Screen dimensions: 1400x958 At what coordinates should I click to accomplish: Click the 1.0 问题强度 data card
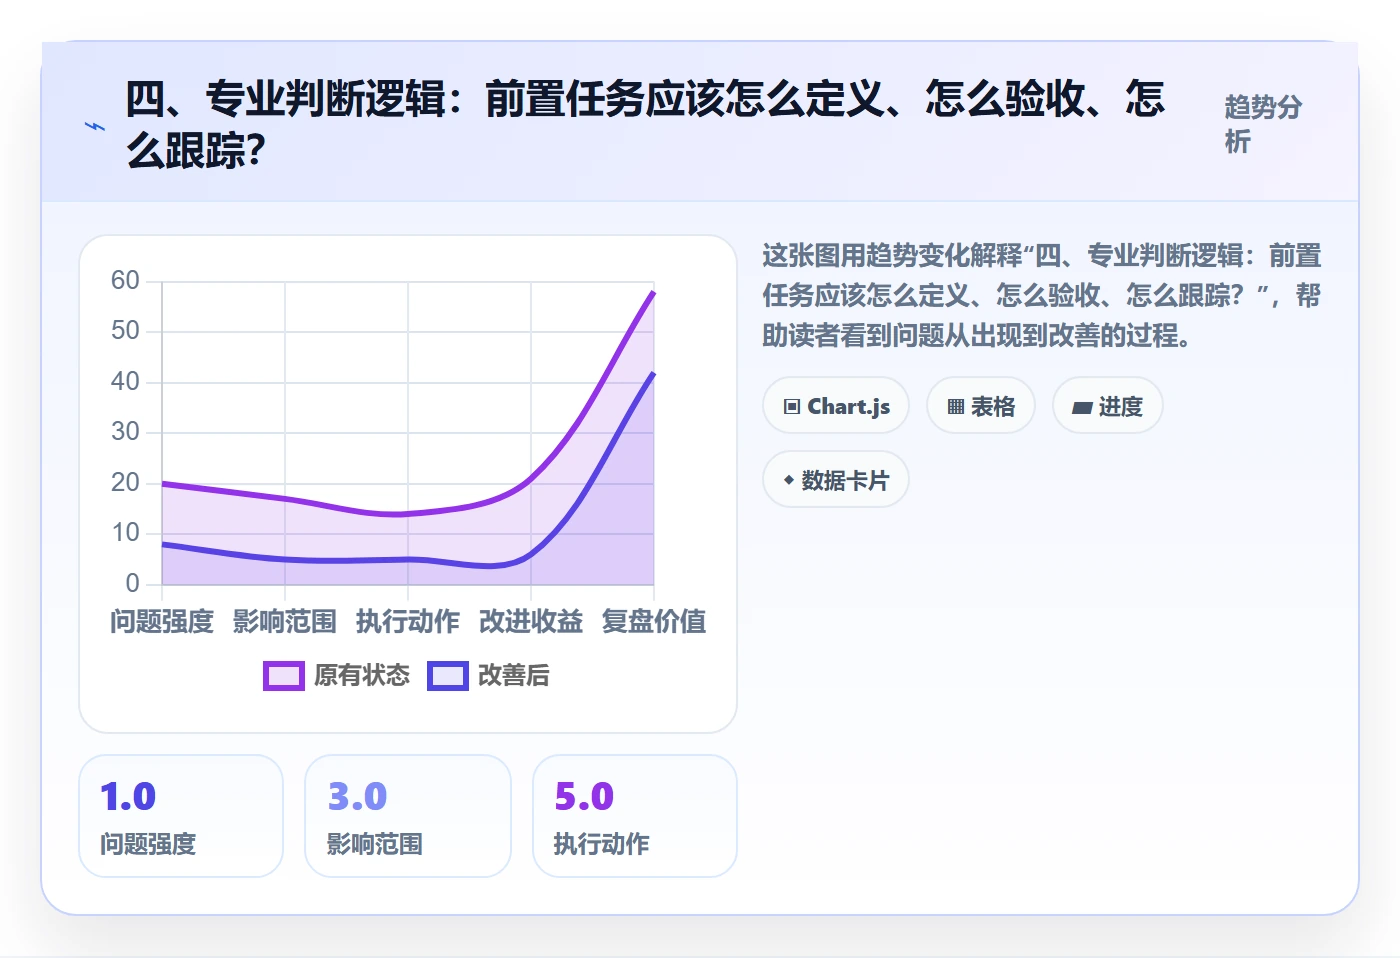[181, 816]
